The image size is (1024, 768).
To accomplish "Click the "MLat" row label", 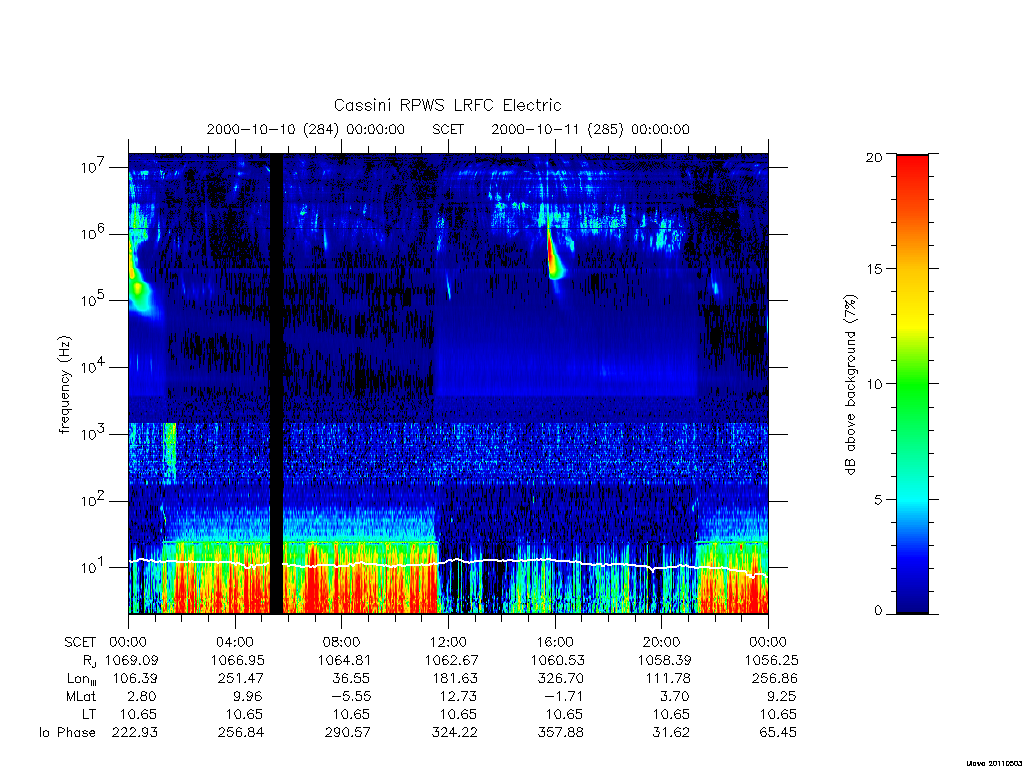I will (x=81, y=696).
